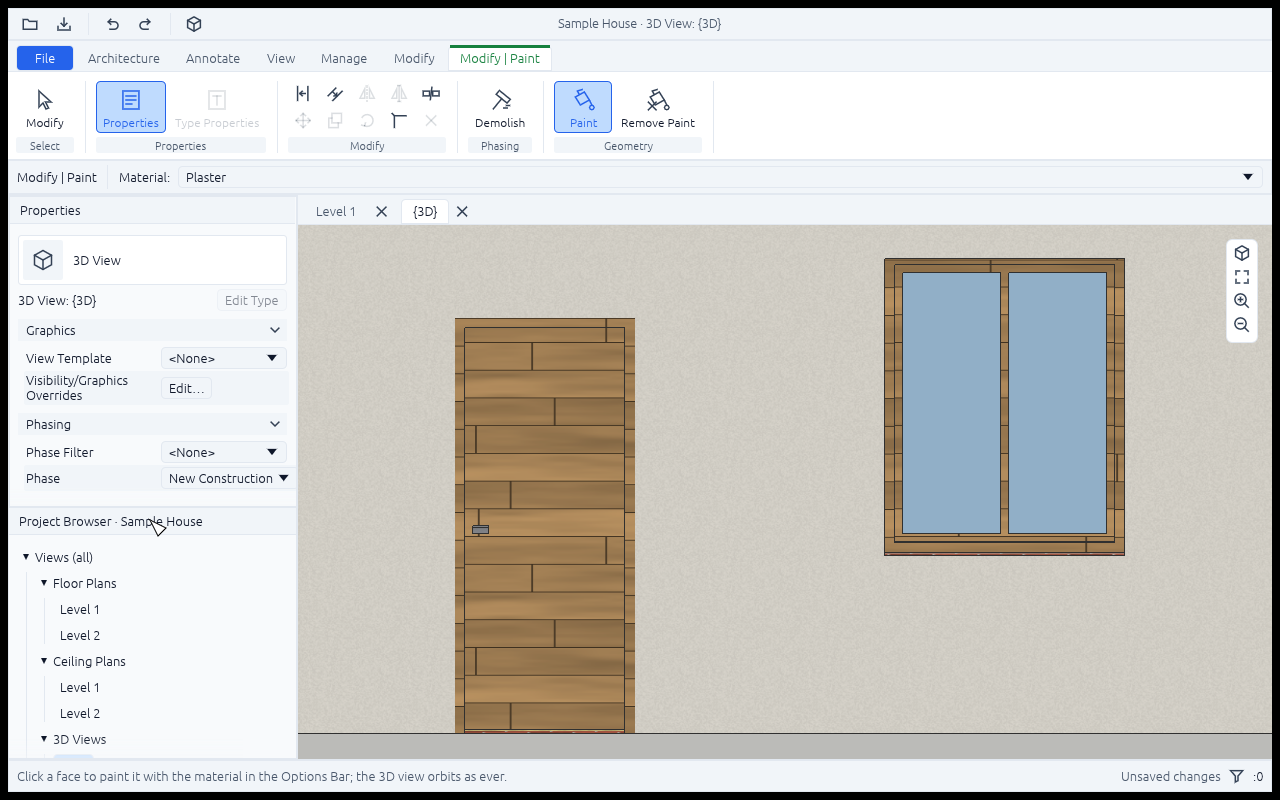The image size is (1280, 800).
Task: Toggle the Properties palette button
Action: (x=131, y=107)
